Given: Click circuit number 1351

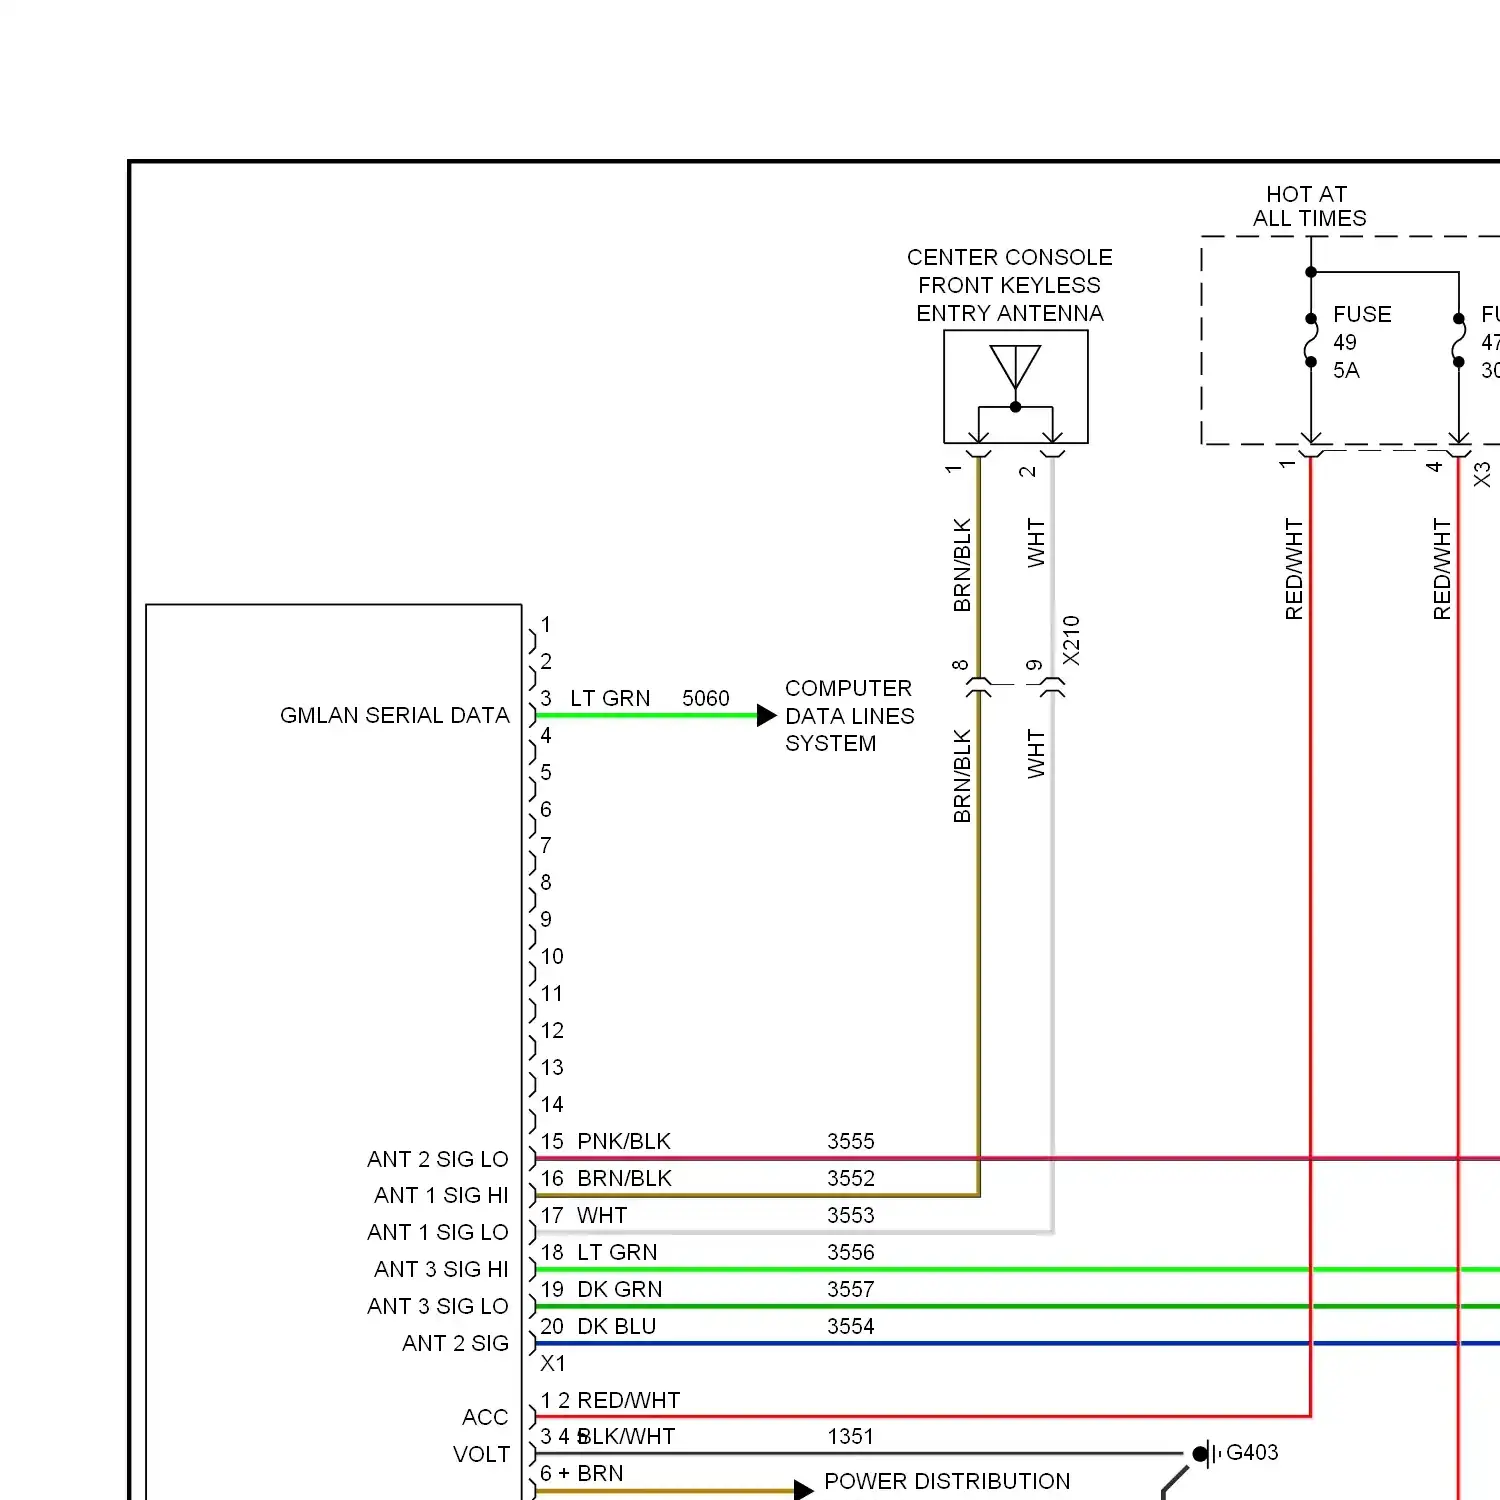Looking at the screenshot, I should tap(851, 1436).
